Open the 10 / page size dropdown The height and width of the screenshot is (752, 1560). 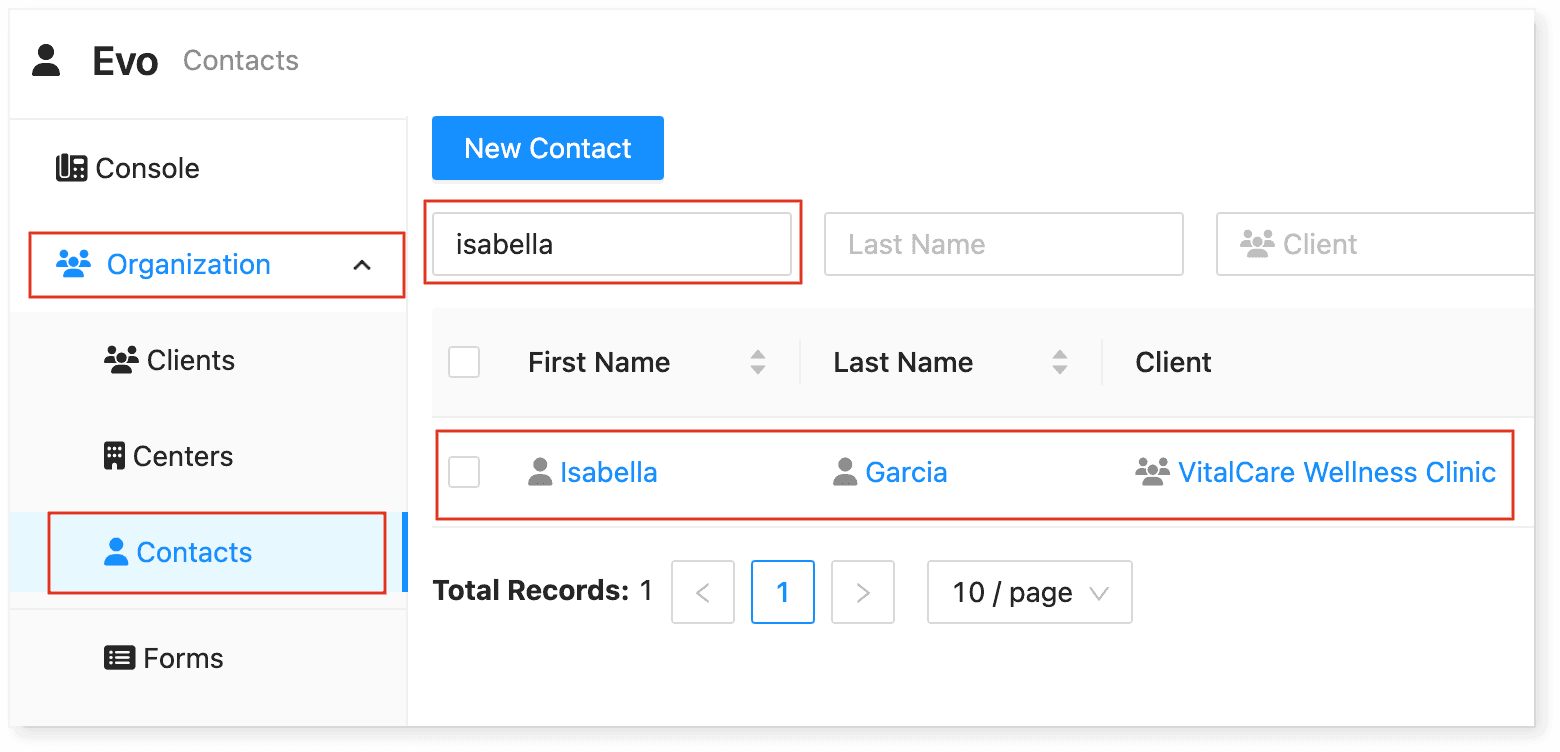(1030, 592)
